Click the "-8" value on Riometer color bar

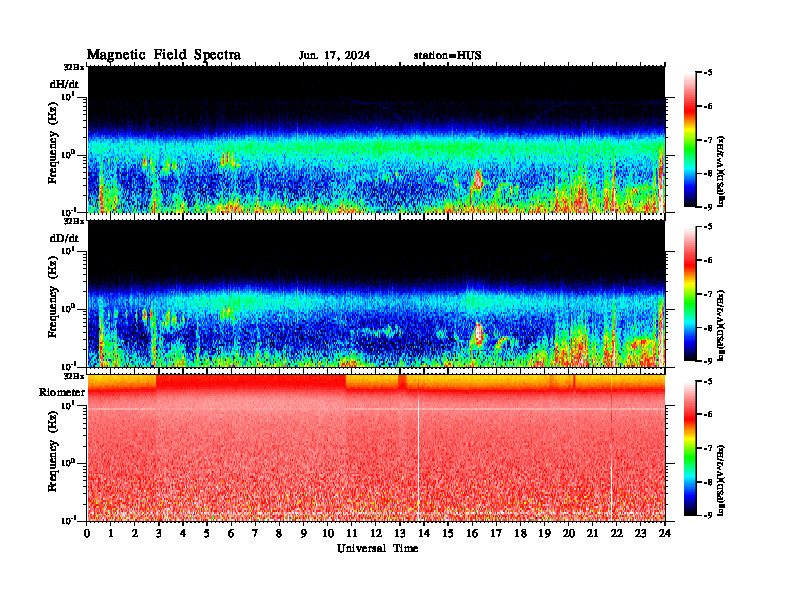708,482
